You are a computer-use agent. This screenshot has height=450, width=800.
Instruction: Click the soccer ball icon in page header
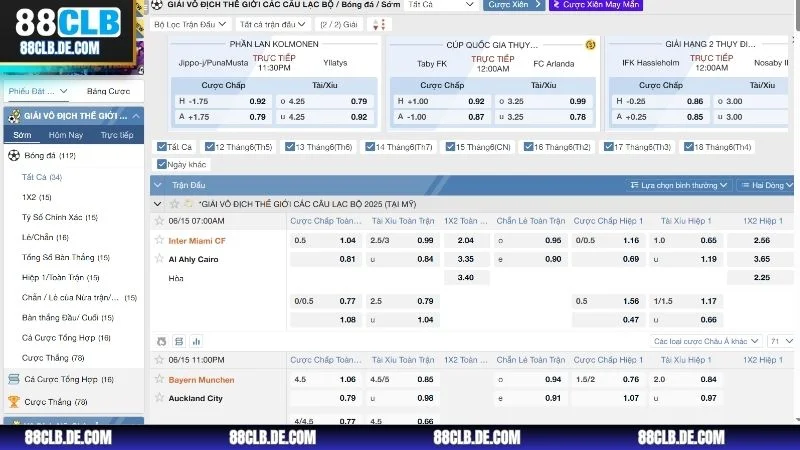[x=157, y=5]
